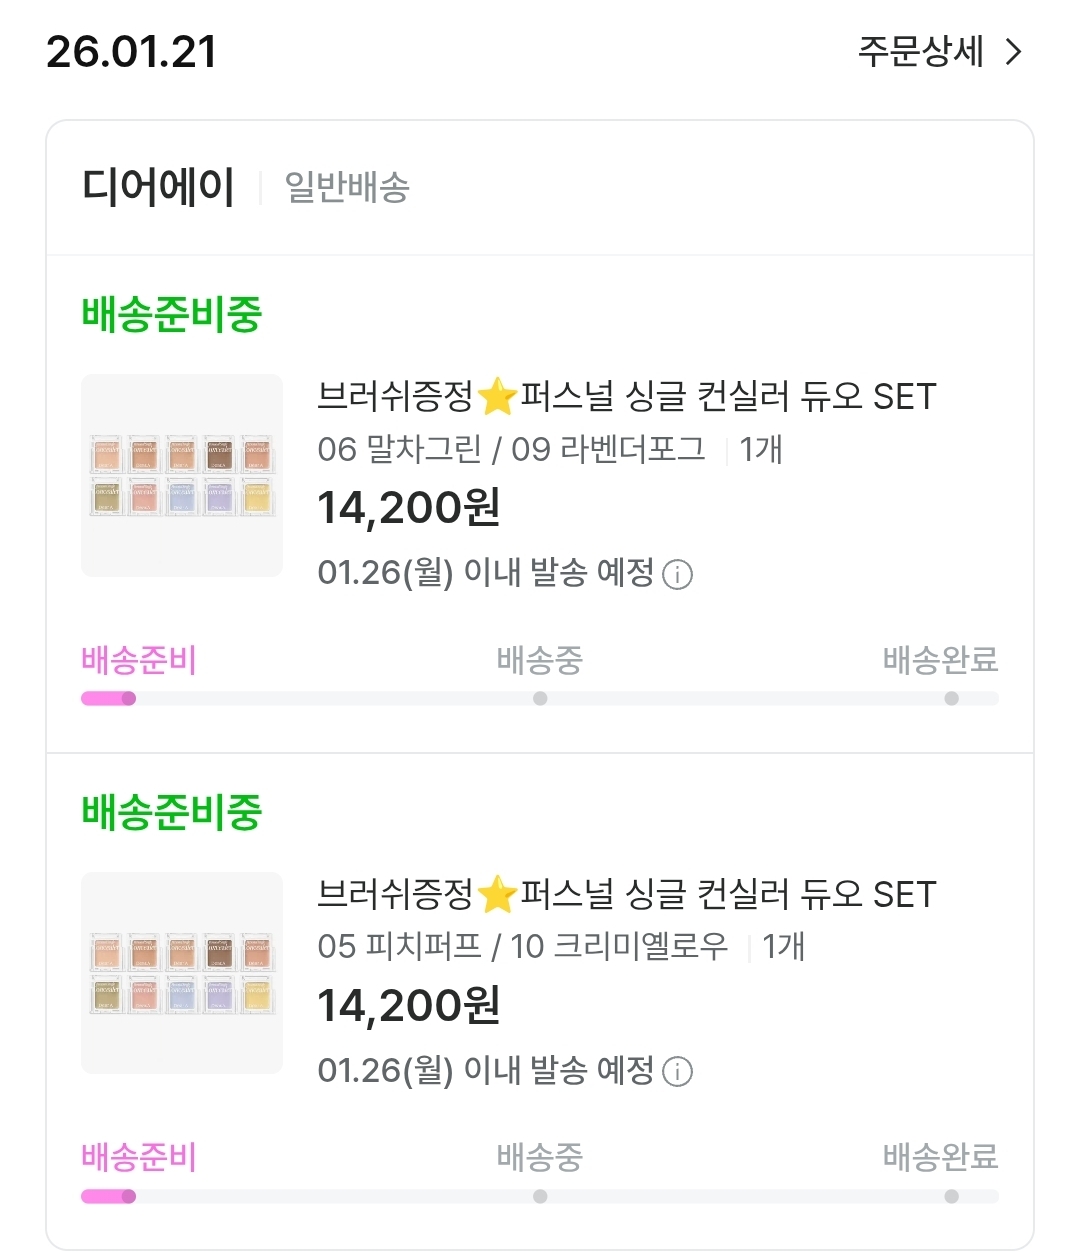Select the 배송준비 step on the 말차그린 order tracker
This screenshot has width=1080, height=1252.
[139, 661]
